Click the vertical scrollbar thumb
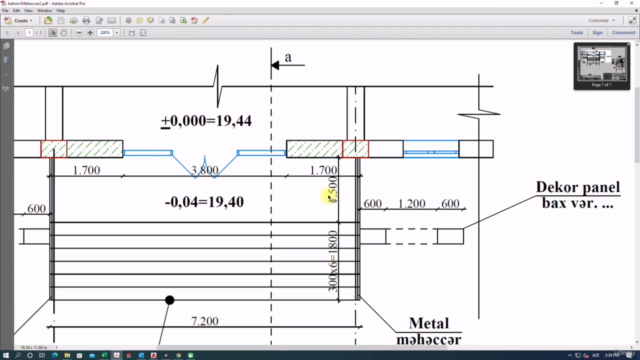 (x=637, y=124)
